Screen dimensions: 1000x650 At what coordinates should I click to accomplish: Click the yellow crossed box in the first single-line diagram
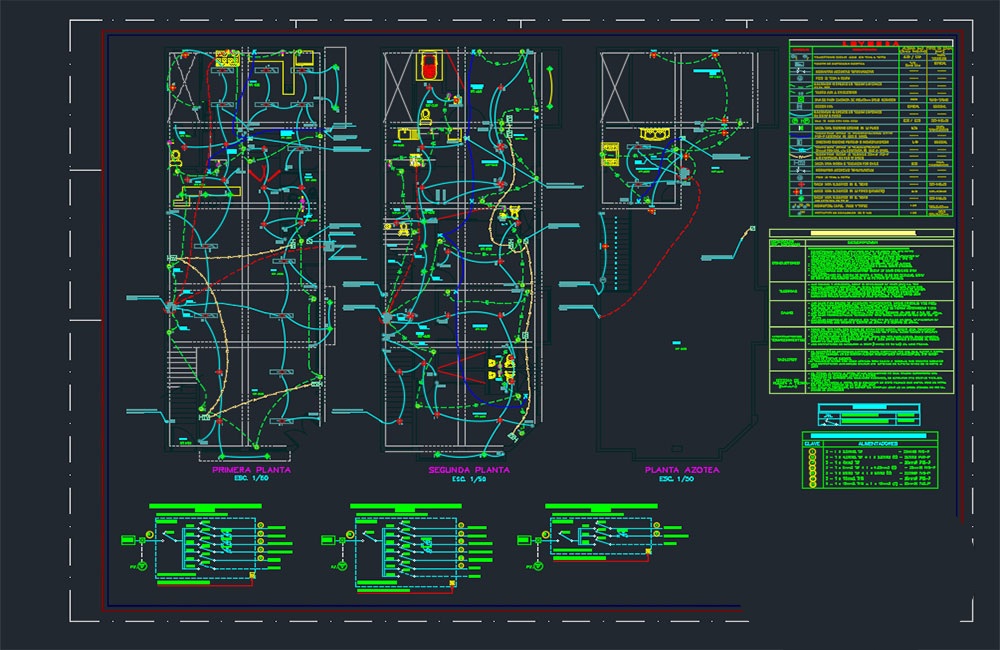253,575
